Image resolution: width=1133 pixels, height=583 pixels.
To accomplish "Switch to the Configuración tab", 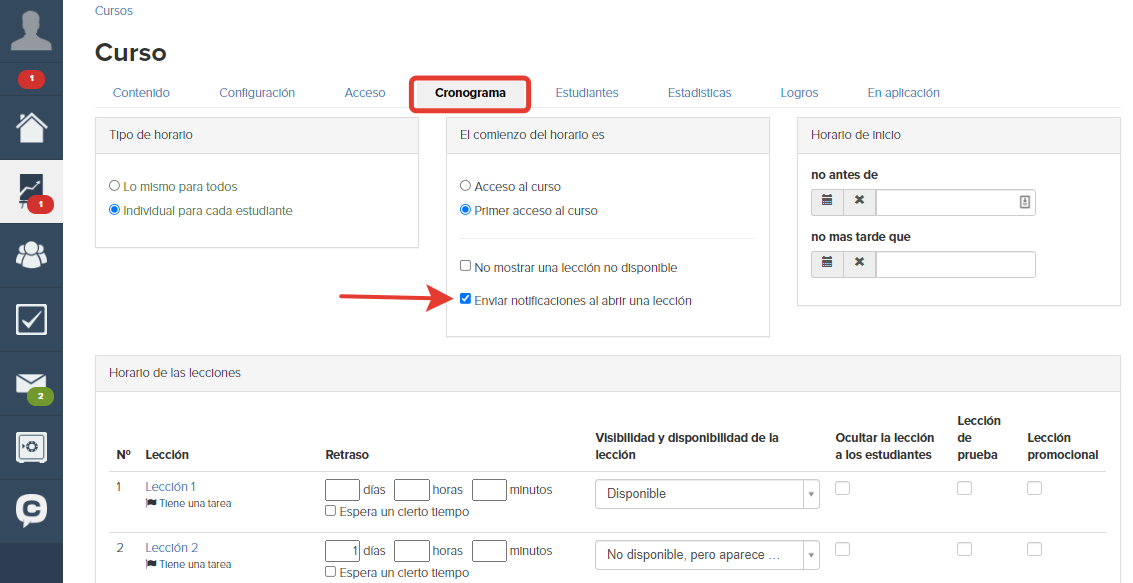I will click(x=257, y=92).
